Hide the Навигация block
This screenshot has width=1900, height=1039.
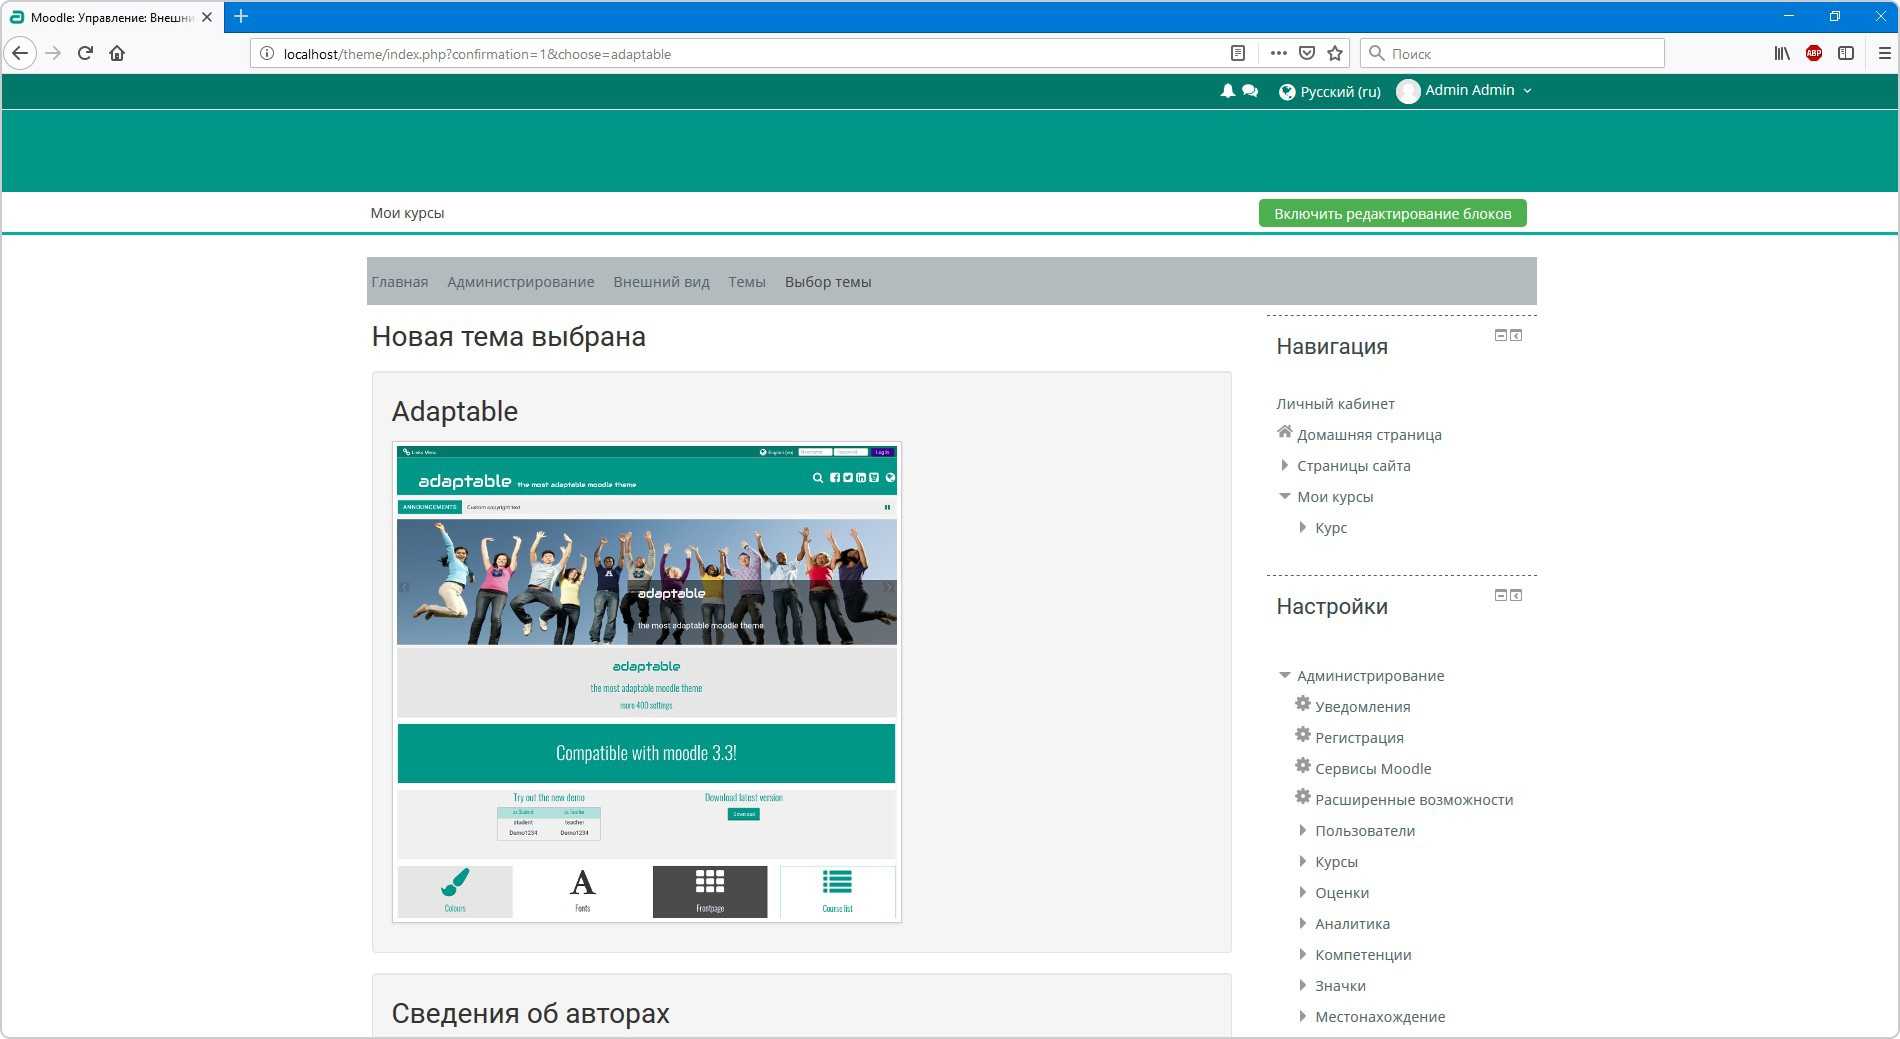click(1500, 335)
